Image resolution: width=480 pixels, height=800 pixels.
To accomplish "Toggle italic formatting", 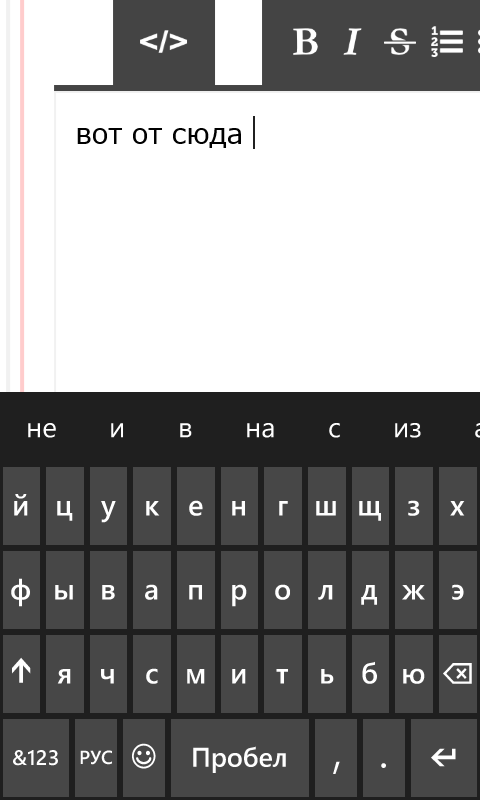I will click(352, 42).
